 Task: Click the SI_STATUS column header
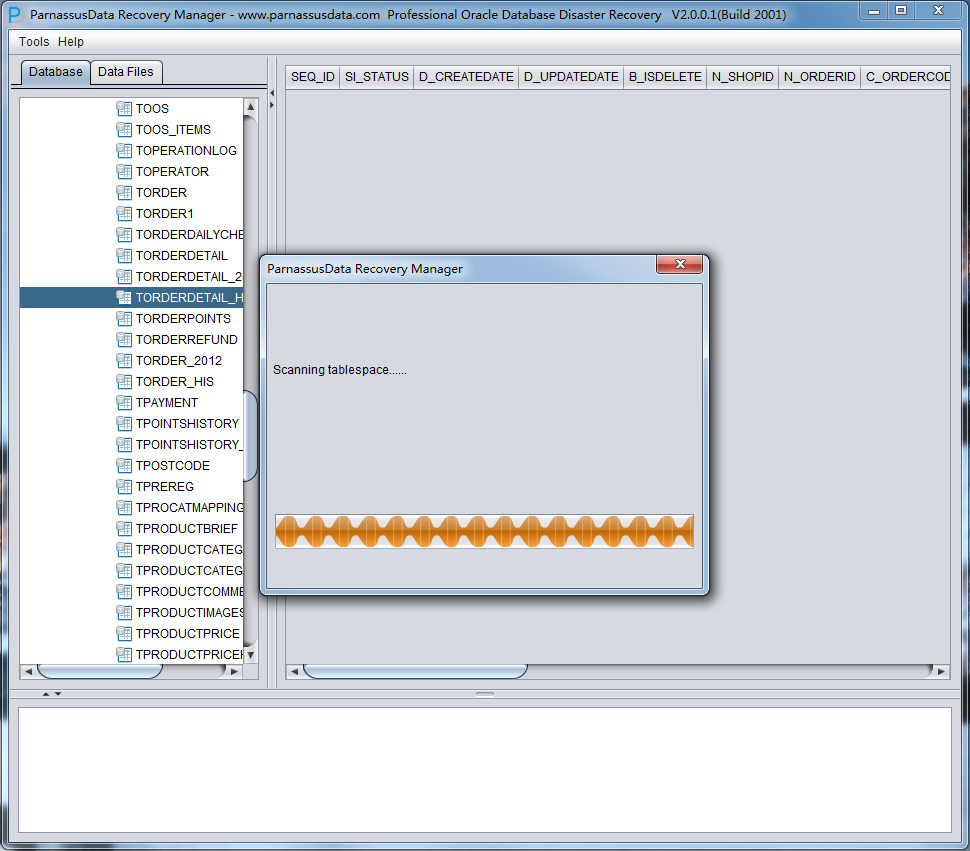click(376, 77)
